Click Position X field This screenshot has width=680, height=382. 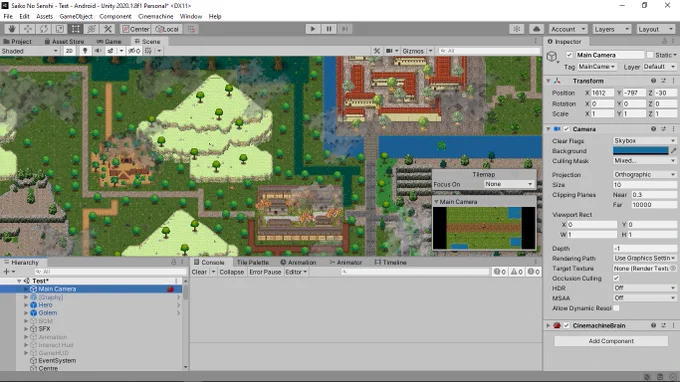(x=602, y=93)
